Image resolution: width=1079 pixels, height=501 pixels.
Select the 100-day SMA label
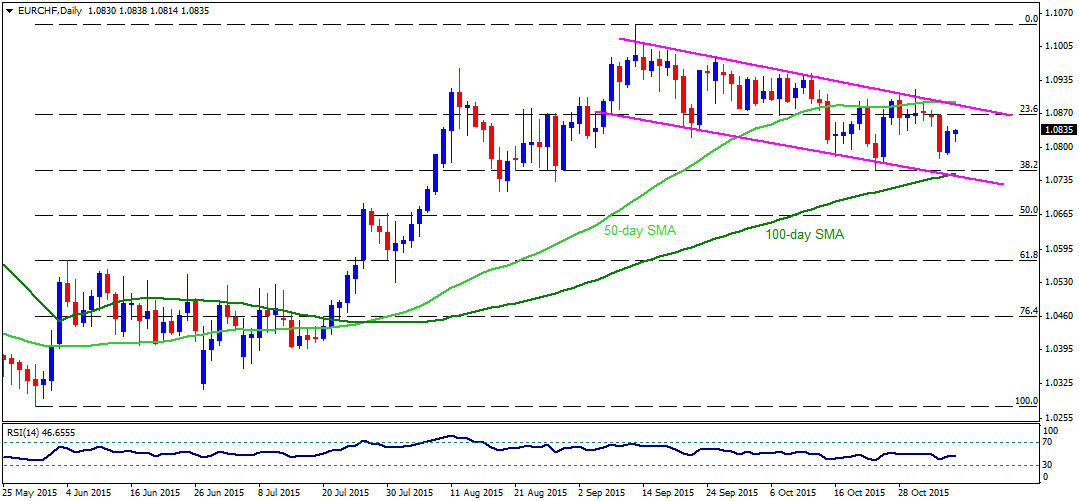point(805,235)
